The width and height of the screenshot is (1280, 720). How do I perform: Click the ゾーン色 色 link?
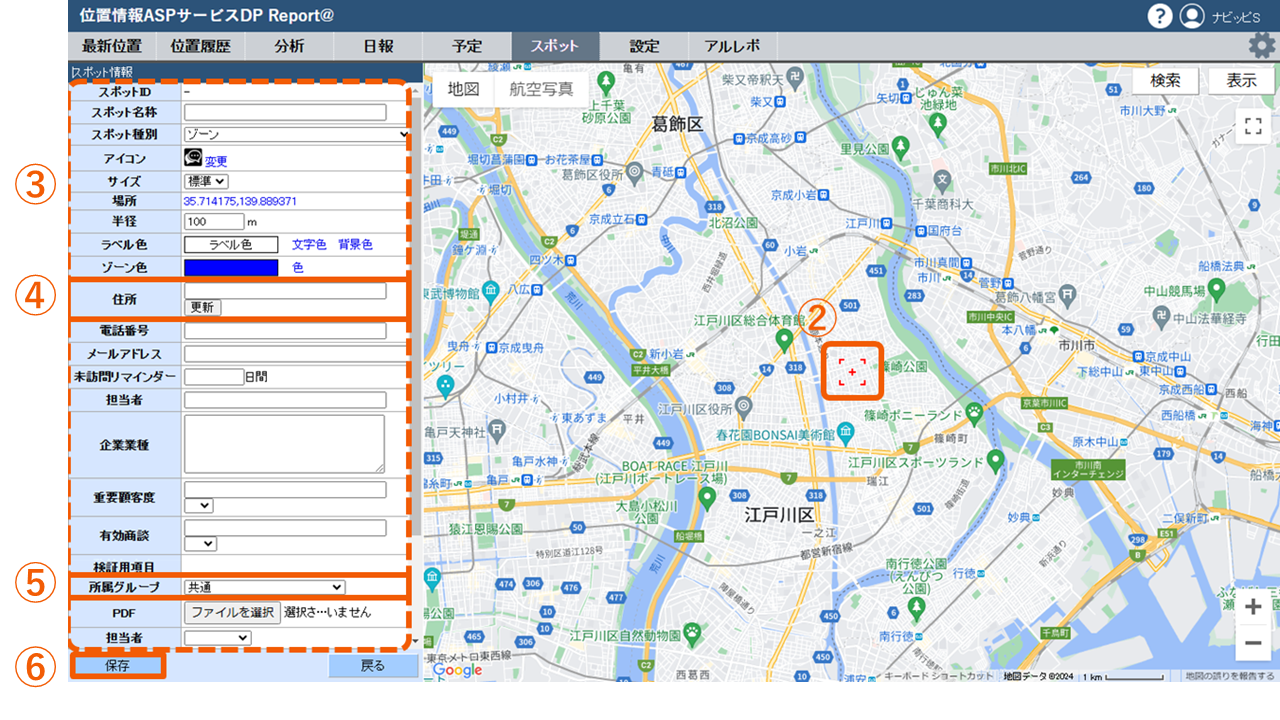(x=298, y=268)
